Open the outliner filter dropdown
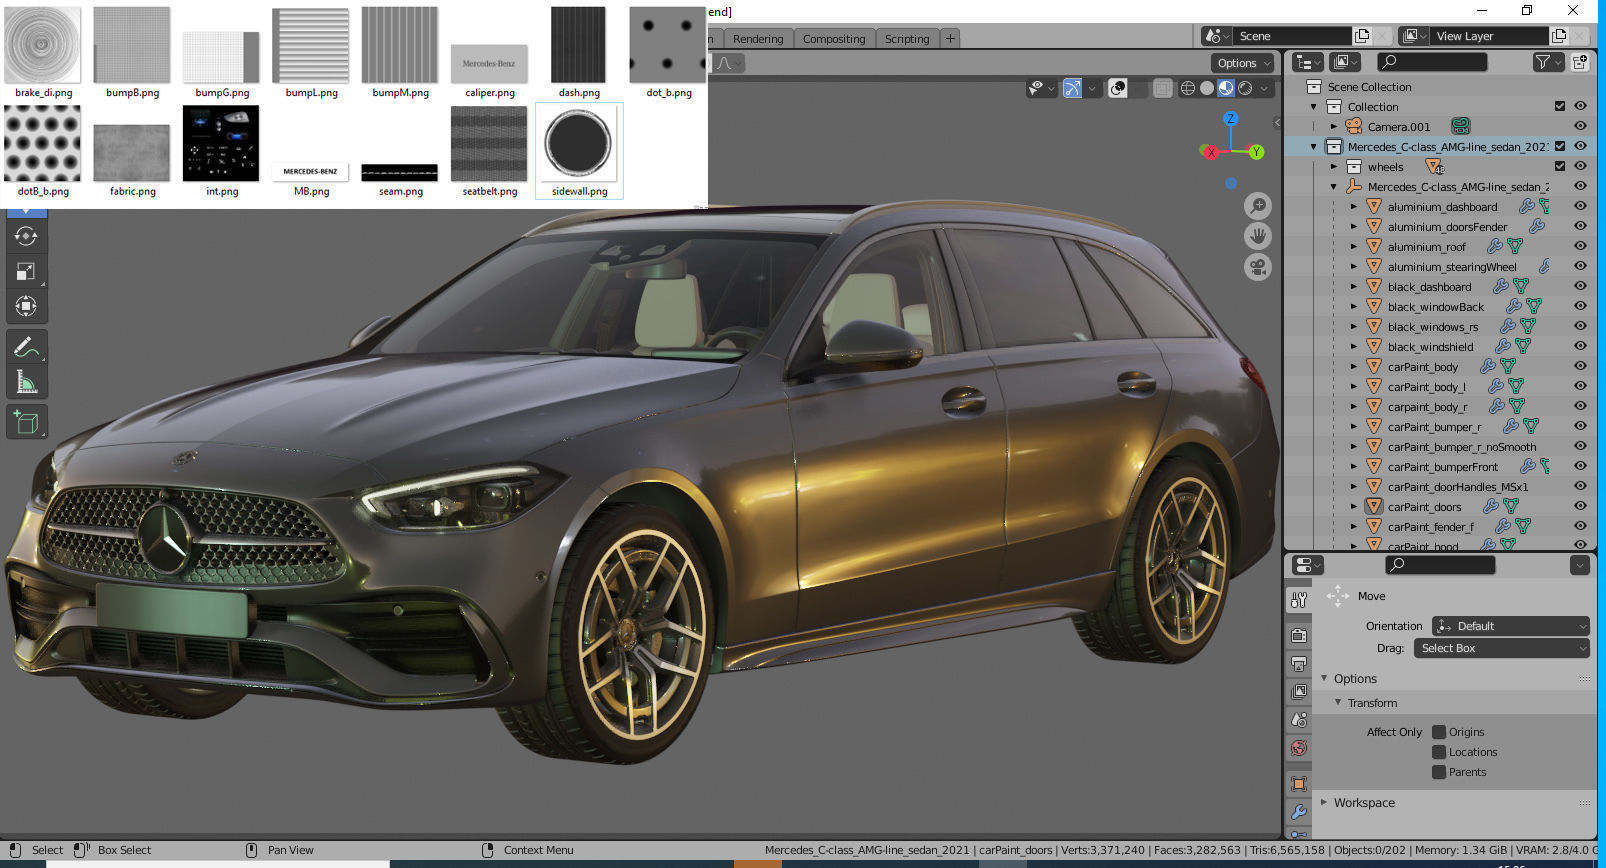 click(1547, 62)
